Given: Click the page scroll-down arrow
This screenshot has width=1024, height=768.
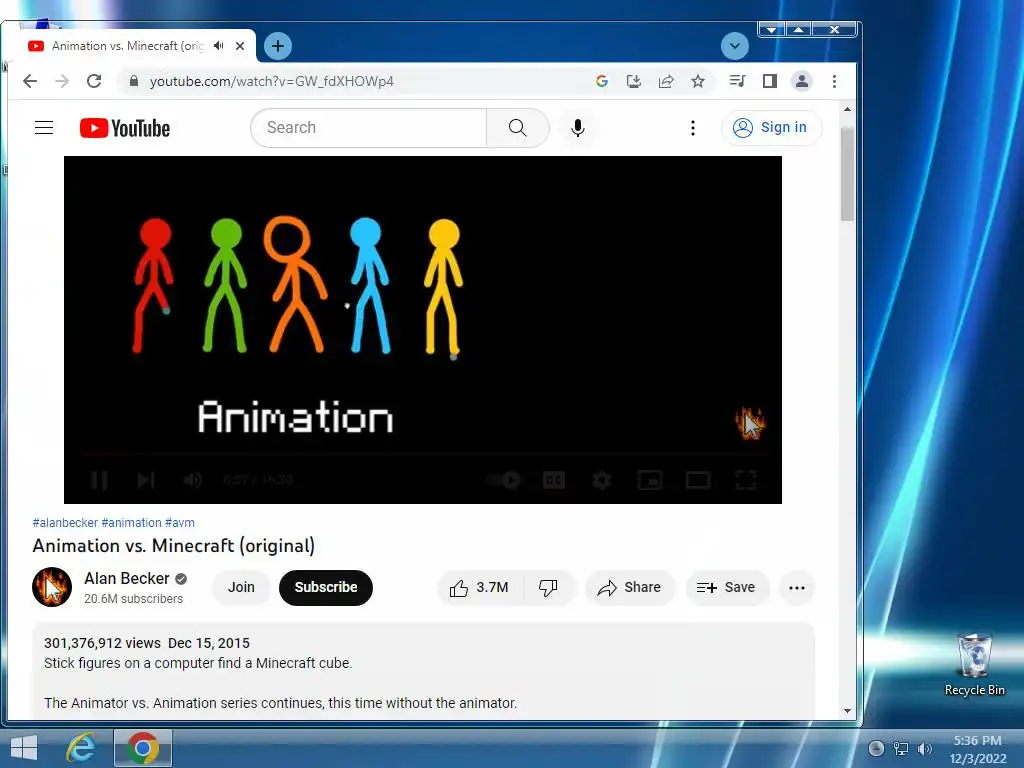Looking at the screenshot, I should pos(847,711).
